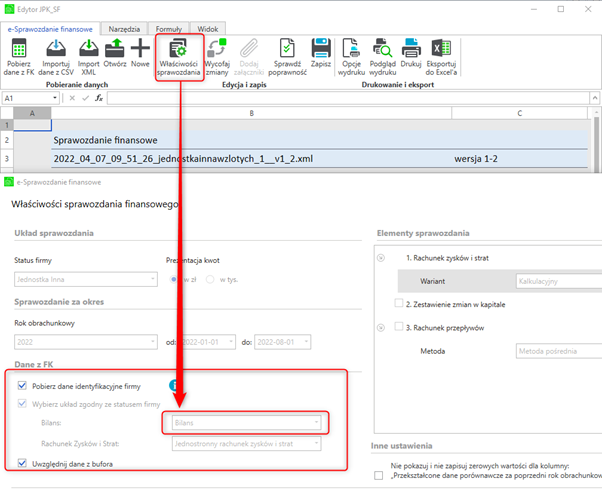602x494 pixels.
Task: Click Edytor JPK_SF app icon in title bar
Action: click(9, 9)
